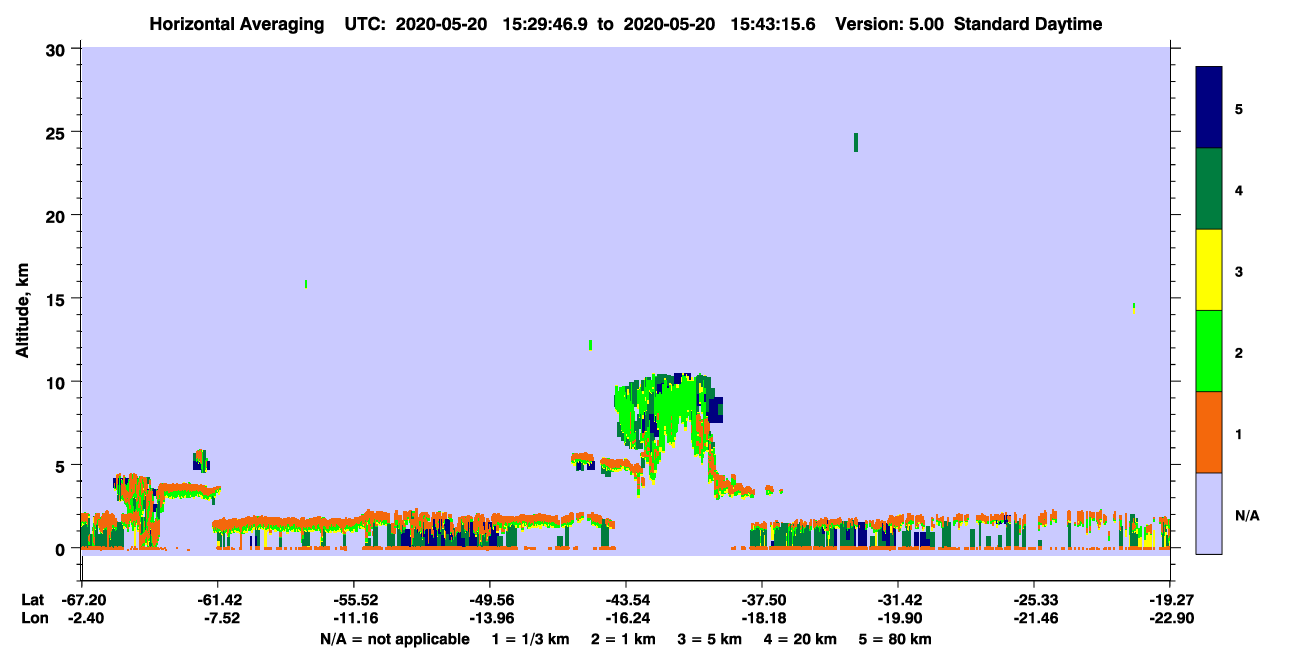The height and width of the screenshot is (667, 1300).
Task: Click the bright green colorbar segment labeled 2
Action: click(1209, 351)
